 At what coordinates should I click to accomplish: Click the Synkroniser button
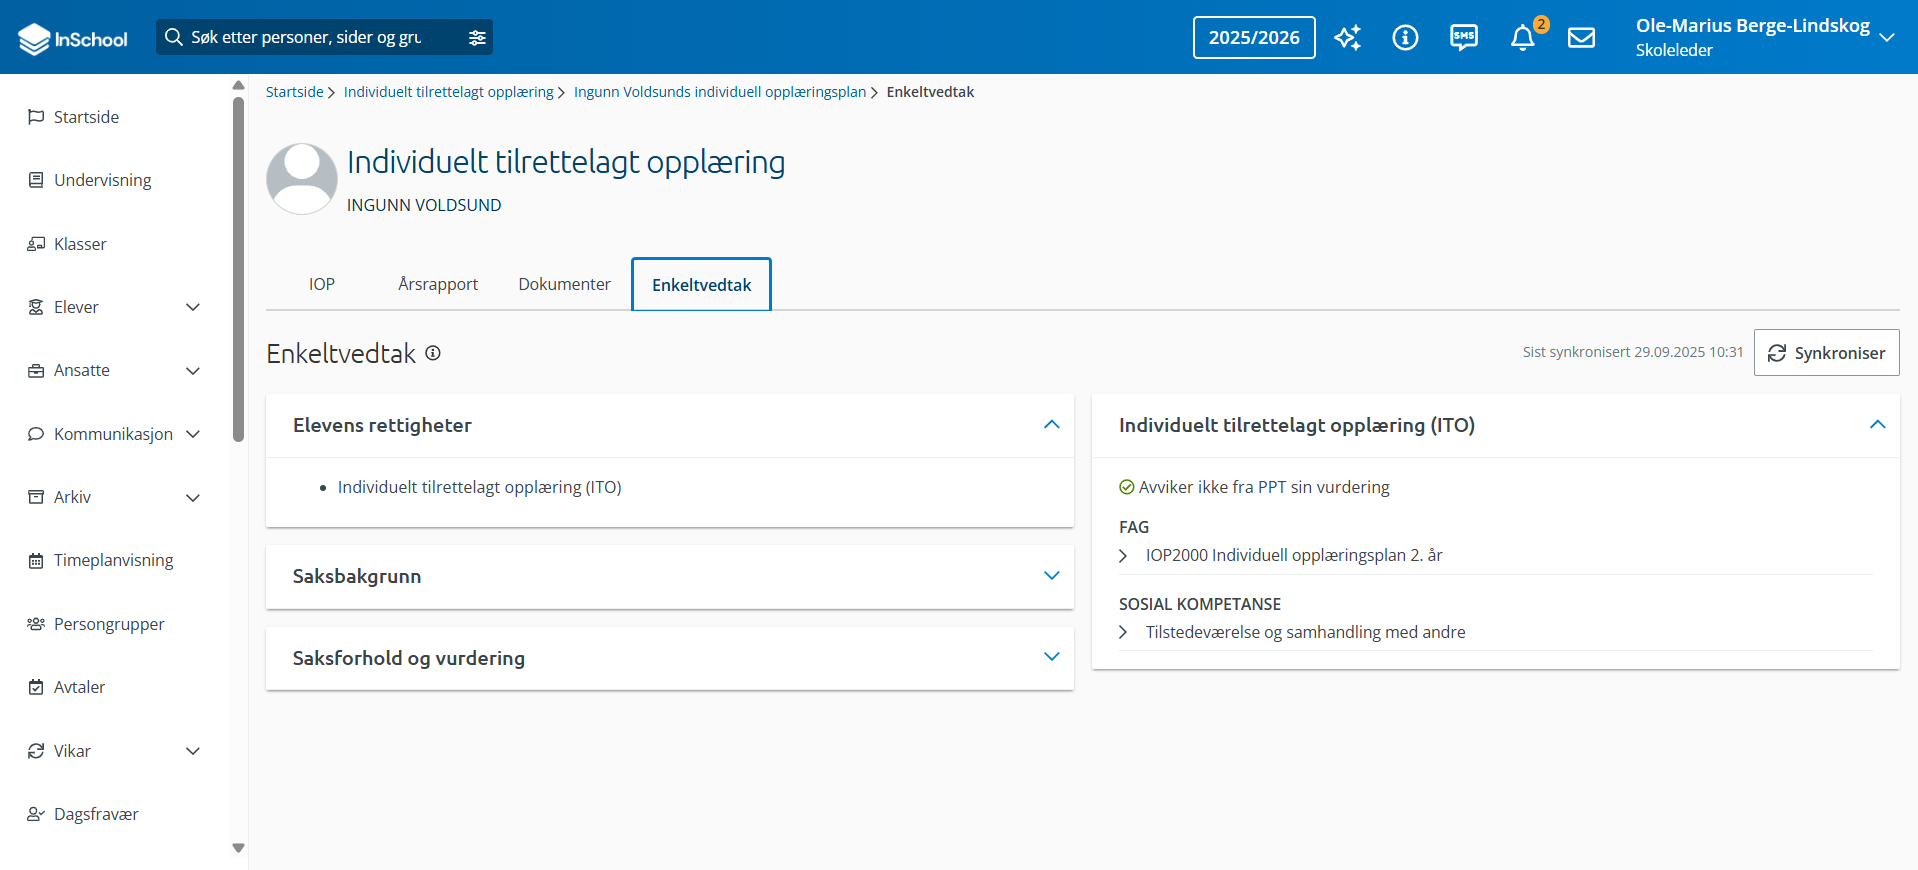[1826, 353]
